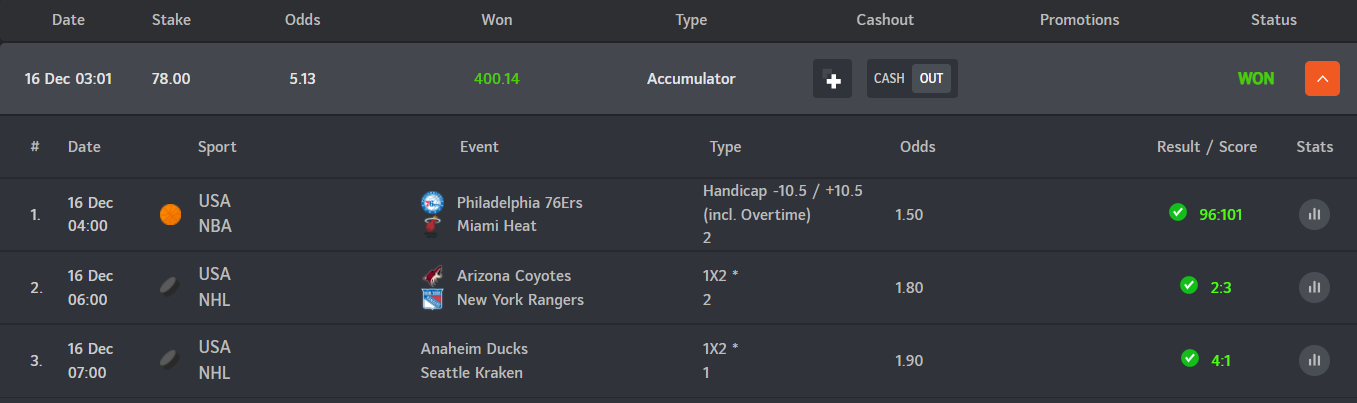Image resolution: width=1357 pixels, height=403 pixels.
Task: Click the Philadelphia 76ers team logo
Action: click(x=432, y=202)
